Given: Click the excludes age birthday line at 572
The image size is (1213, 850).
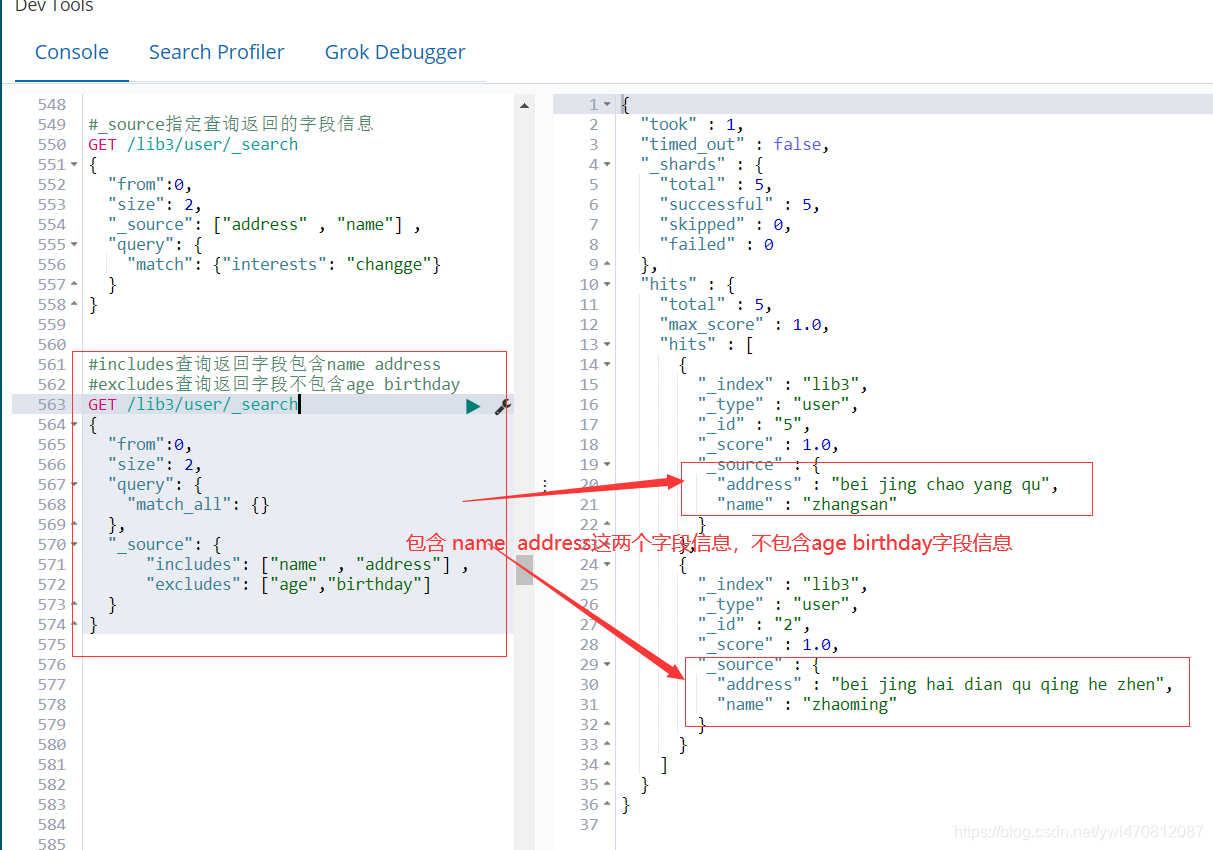Looking at the screenshot, I should 289,584.
